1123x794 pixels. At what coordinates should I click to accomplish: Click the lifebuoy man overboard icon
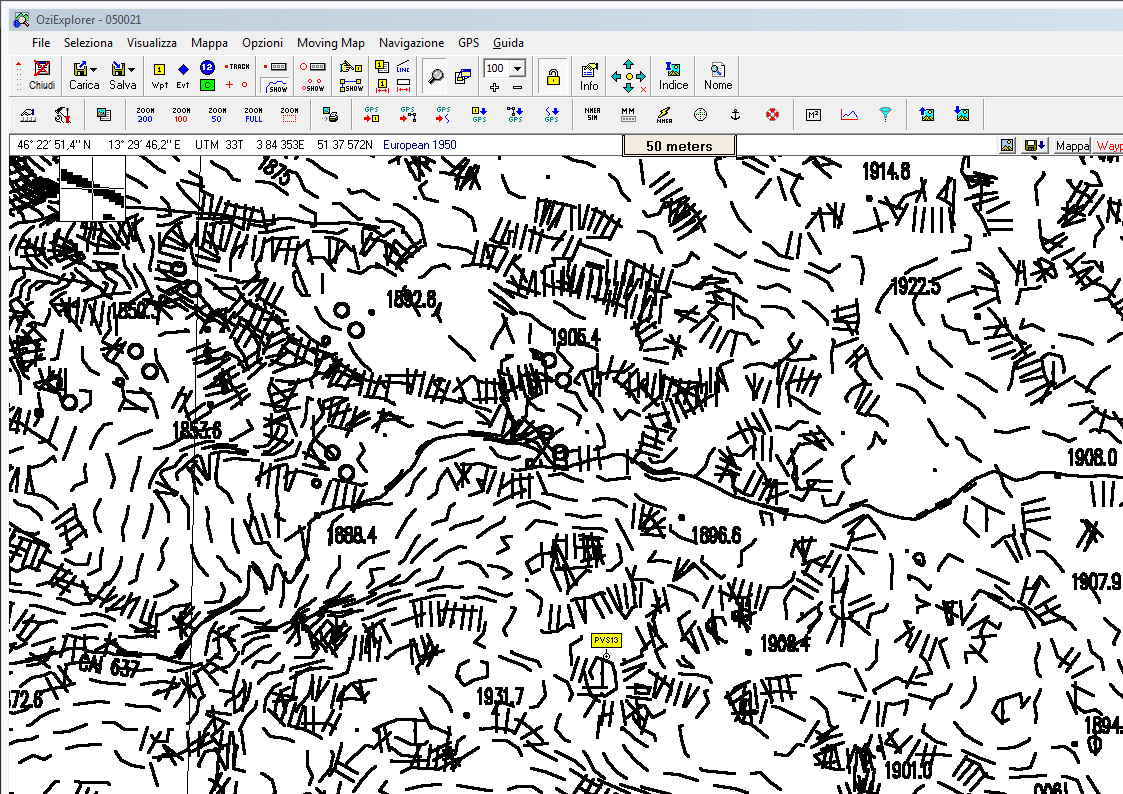(772, 115)
